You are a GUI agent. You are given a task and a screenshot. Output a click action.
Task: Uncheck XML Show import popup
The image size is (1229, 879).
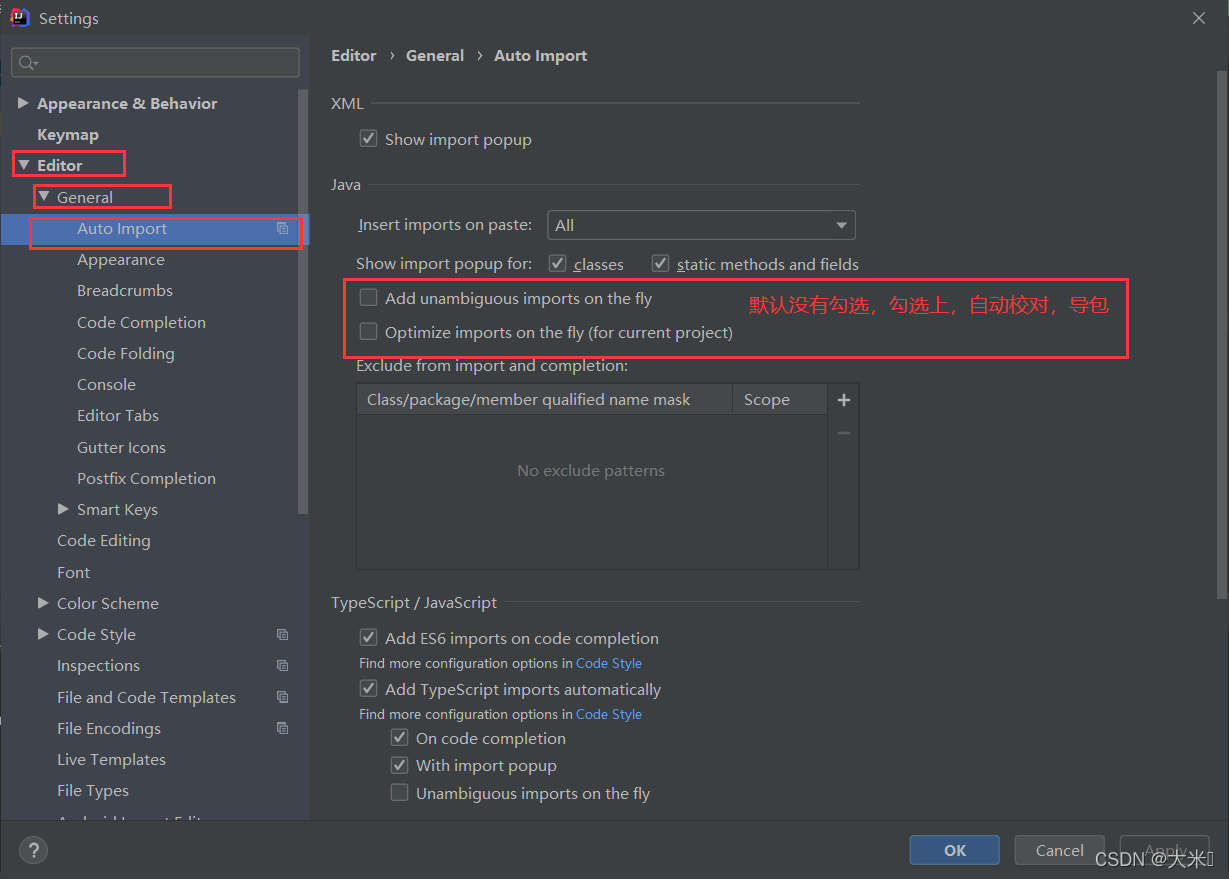click(x=368, y=139)
